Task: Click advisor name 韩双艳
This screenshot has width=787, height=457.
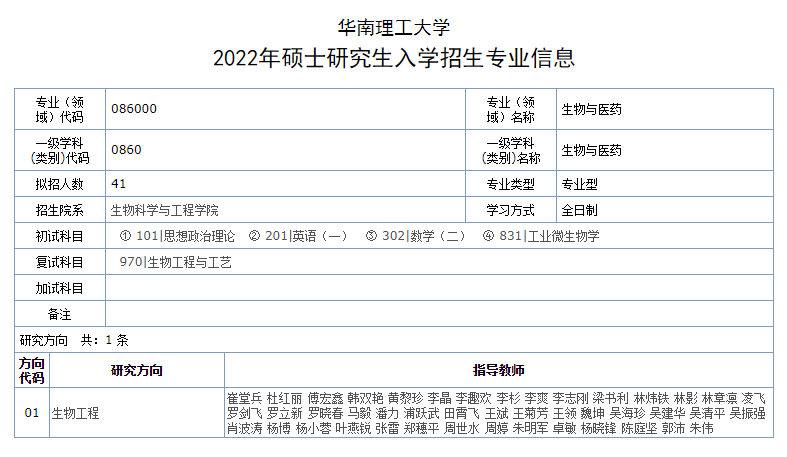Action: pyautogui.click(x=365, y=398)
